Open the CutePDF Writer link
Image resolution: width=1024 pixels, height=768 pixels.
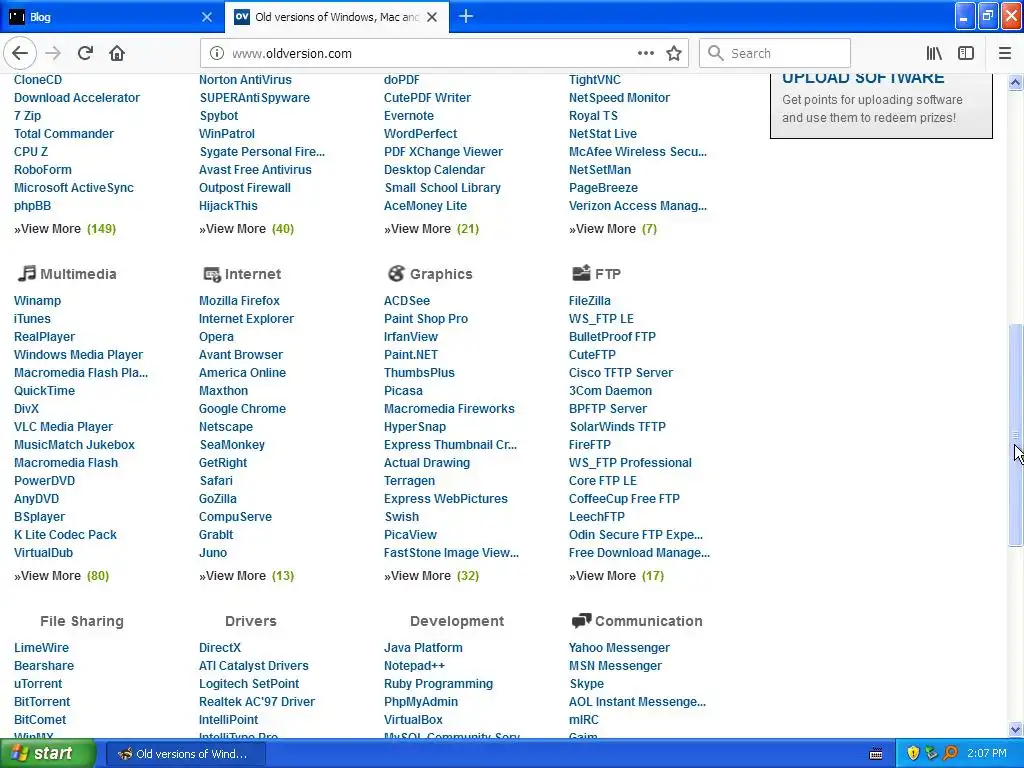tap(427, 97)
